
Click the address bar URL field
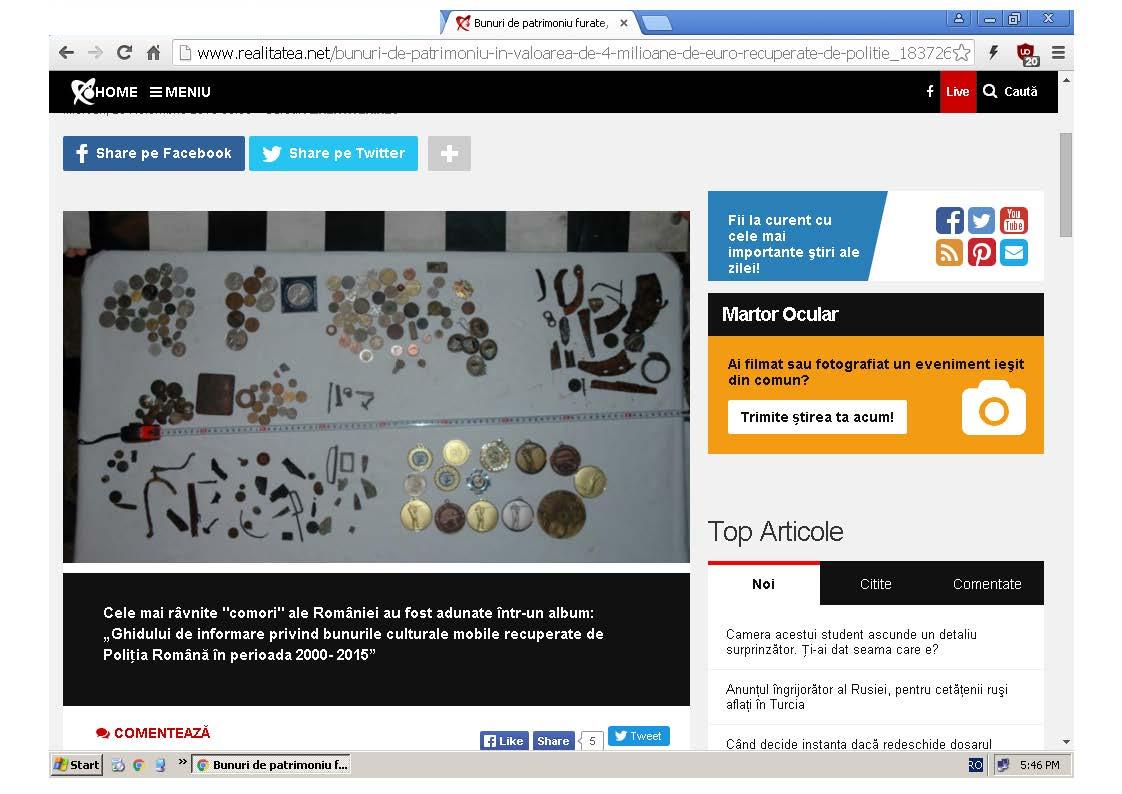point(572,53)
